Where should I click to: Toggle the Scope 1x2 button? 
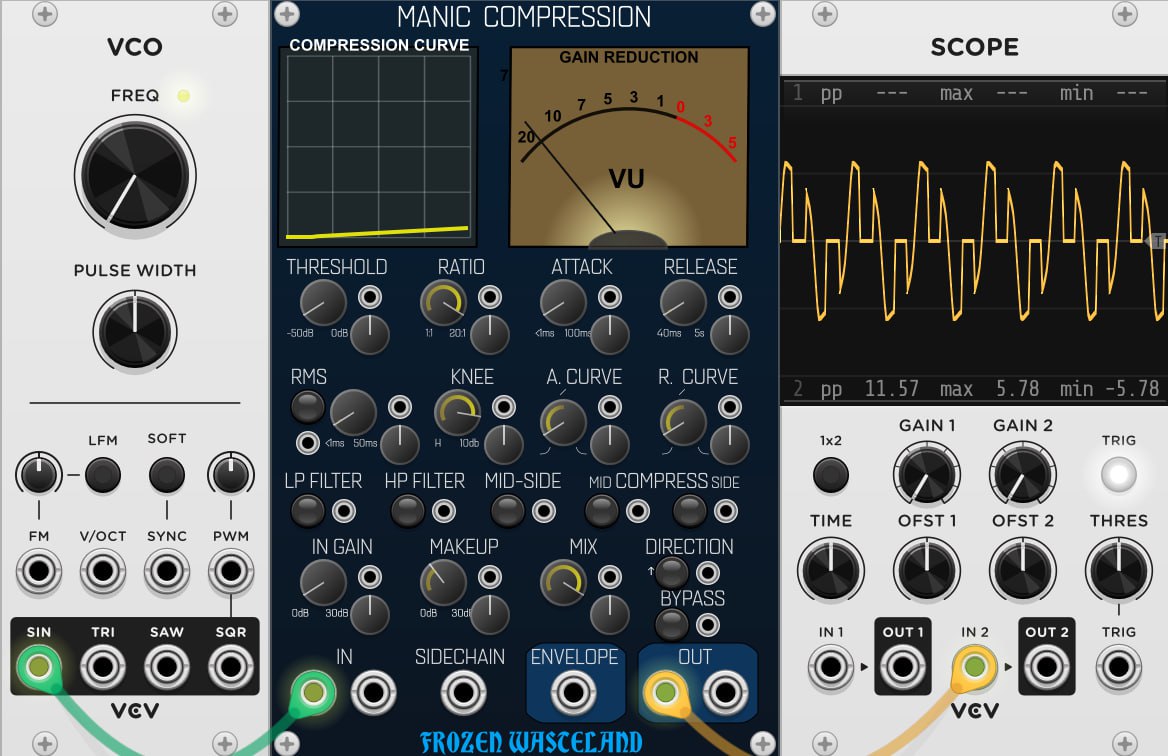831,475
